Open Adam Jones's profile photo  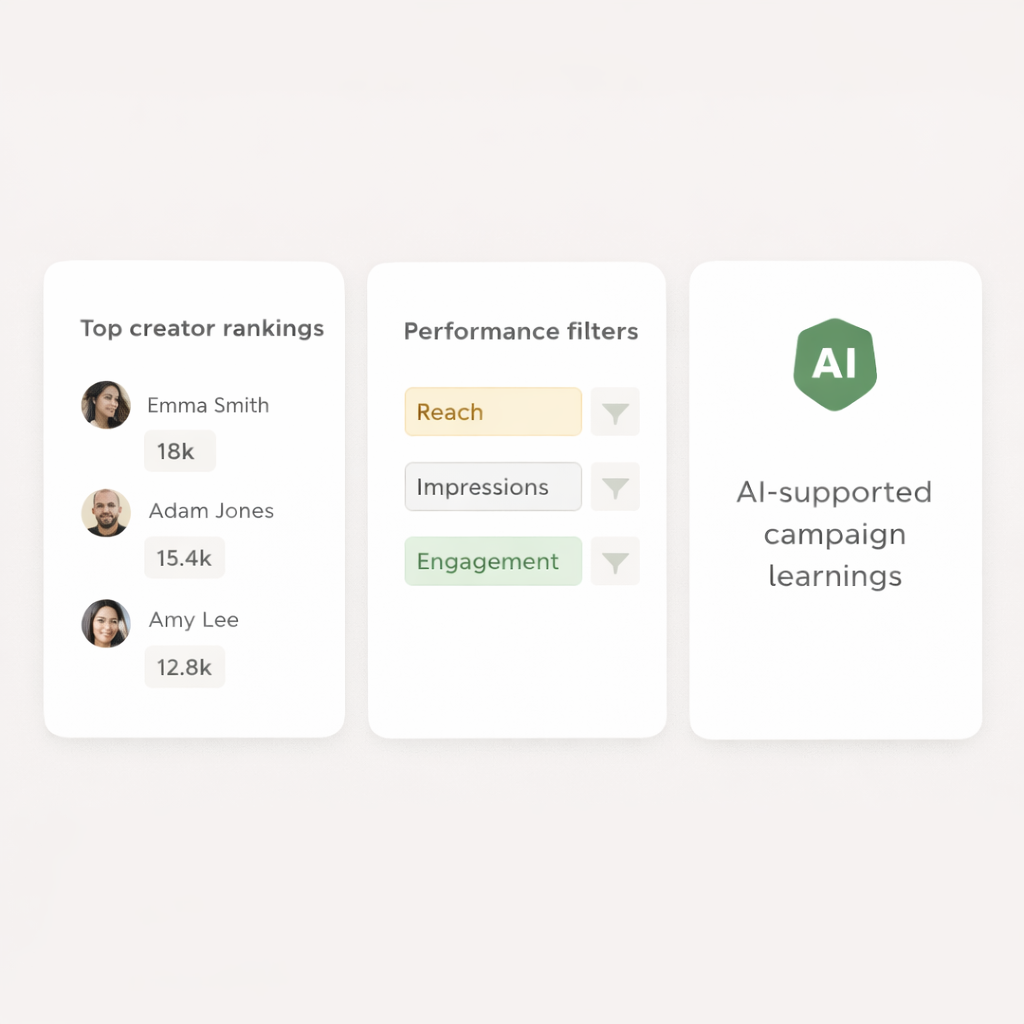click(106, 513)
